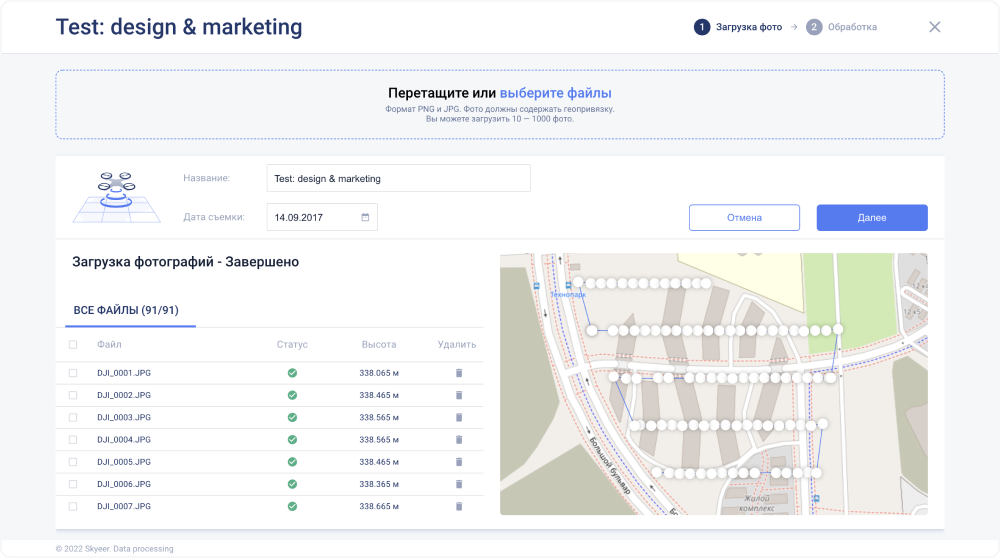Screen dimensions: 1000x558
Task: Close the upload dialog with X
Action: [x=935, y=27]
